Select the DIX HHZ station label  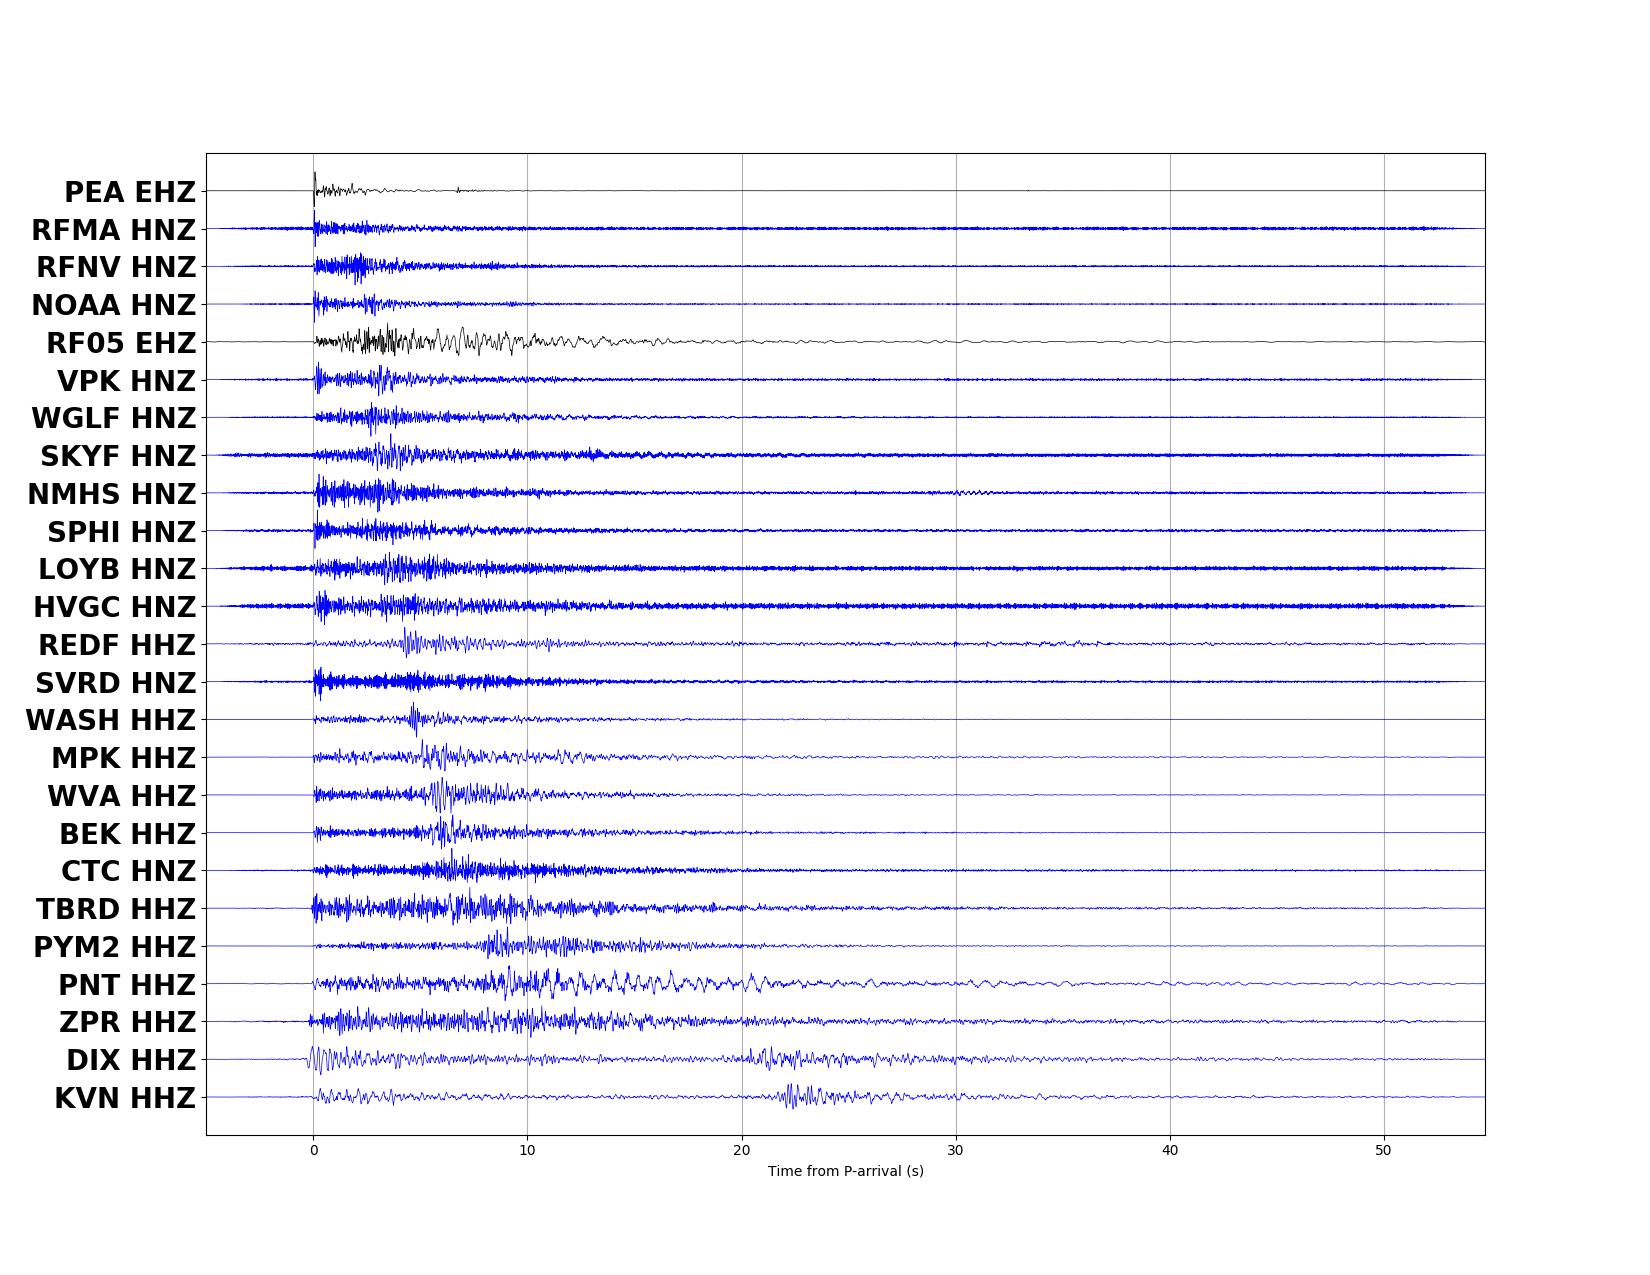pyautogui.click(x=131, y=1060)
